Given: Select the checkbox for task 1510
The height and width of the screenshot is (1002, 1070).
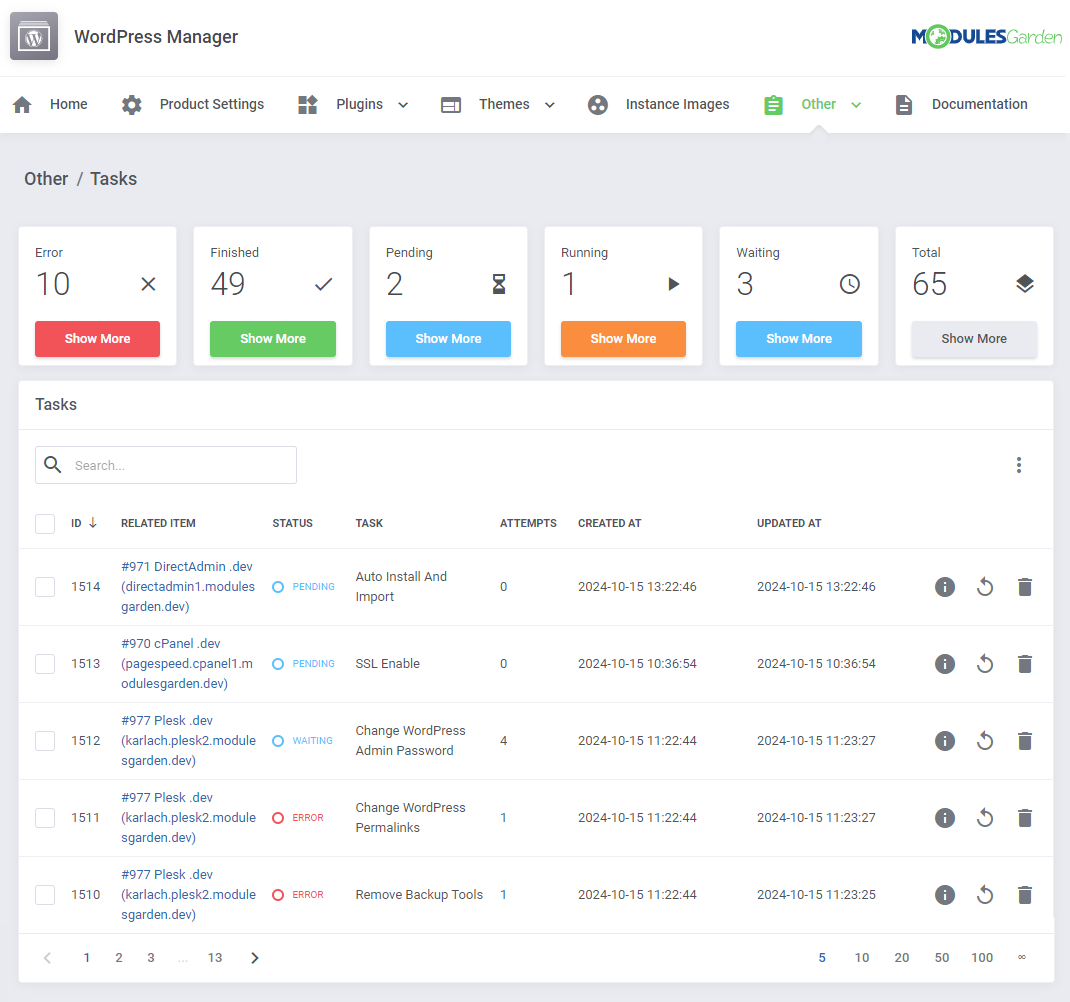Looking at the screenshot, I should click(45, 896).
